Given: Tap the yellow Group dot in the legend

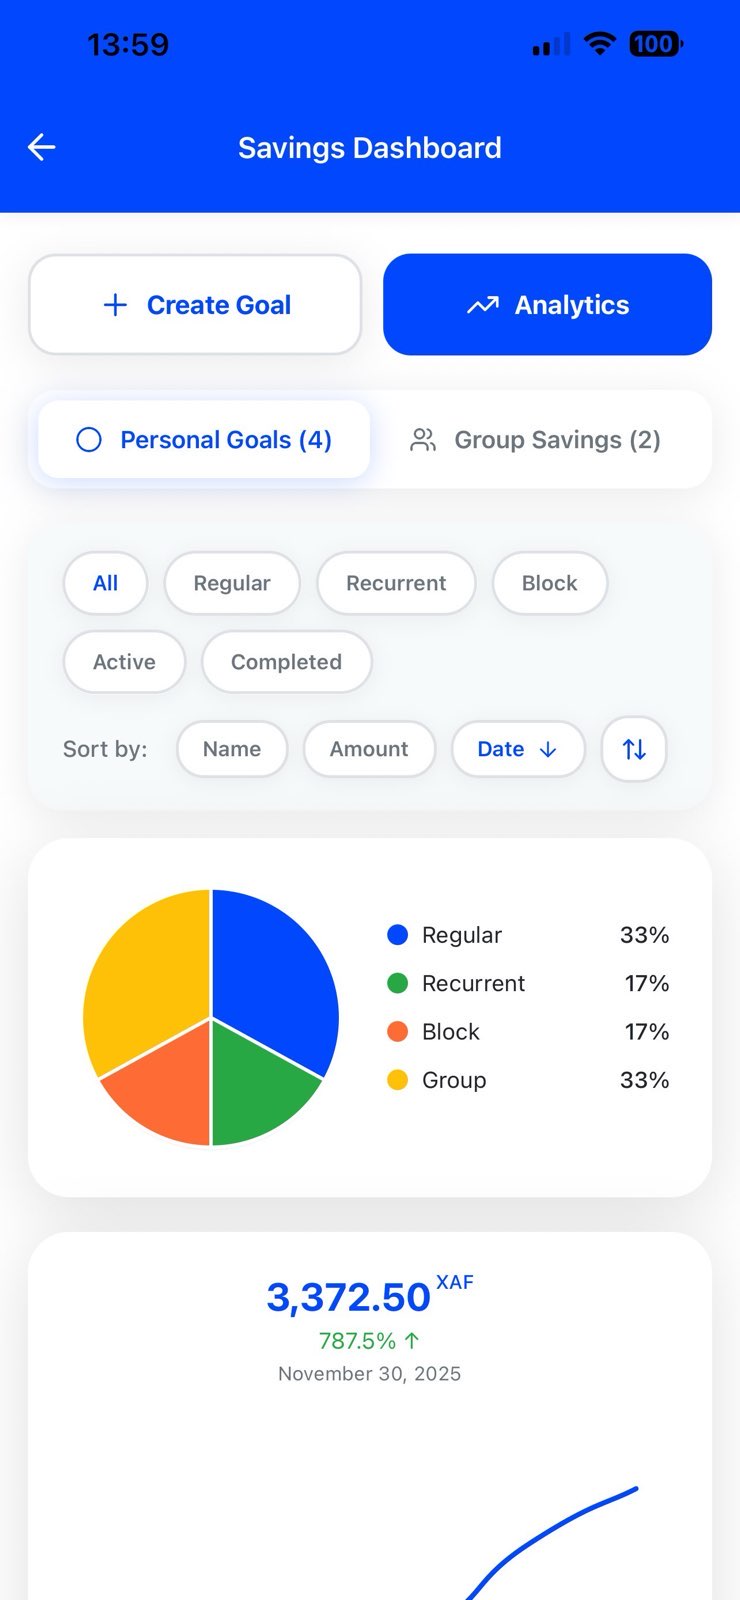Looking at the screenshot, I should point(397,1080).
